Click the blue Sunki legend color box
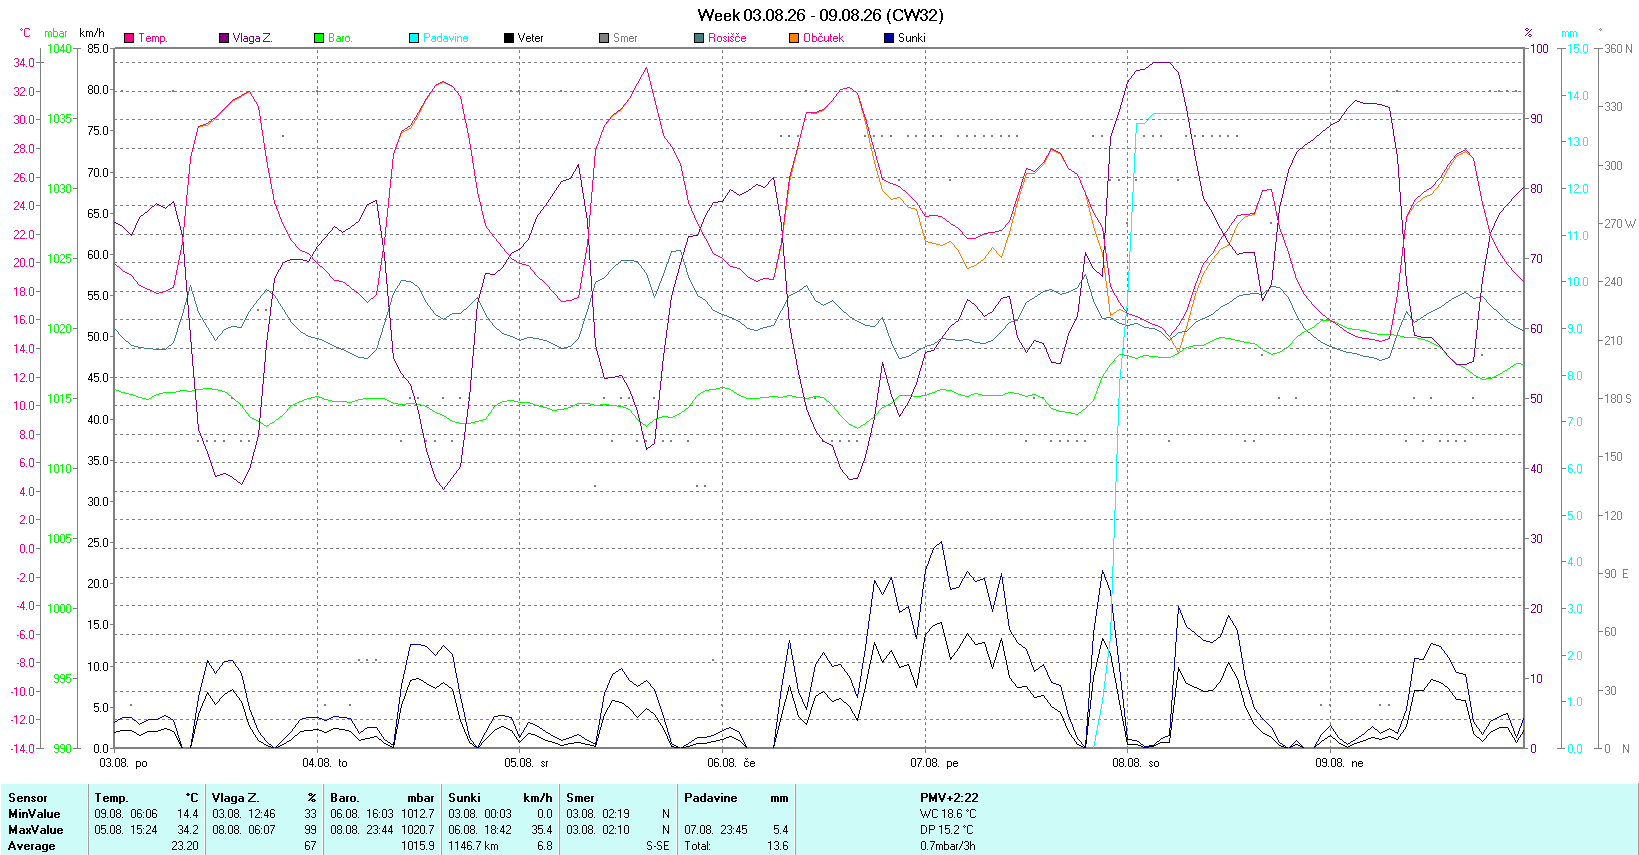Image resolution: width=1639 pixels, height=855 pixels. [x=889, y=38]
